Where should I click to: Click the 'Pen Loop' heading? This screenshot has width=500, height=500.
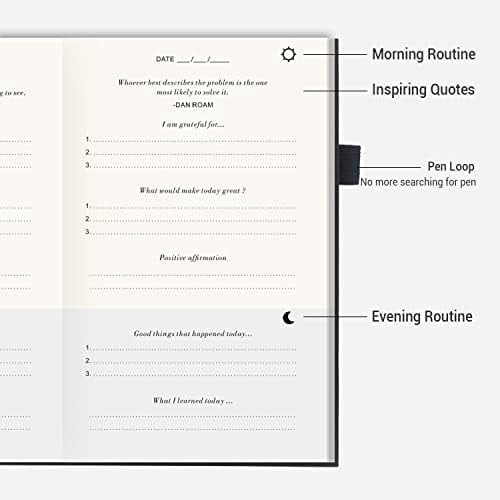click(x=451, y=166)
